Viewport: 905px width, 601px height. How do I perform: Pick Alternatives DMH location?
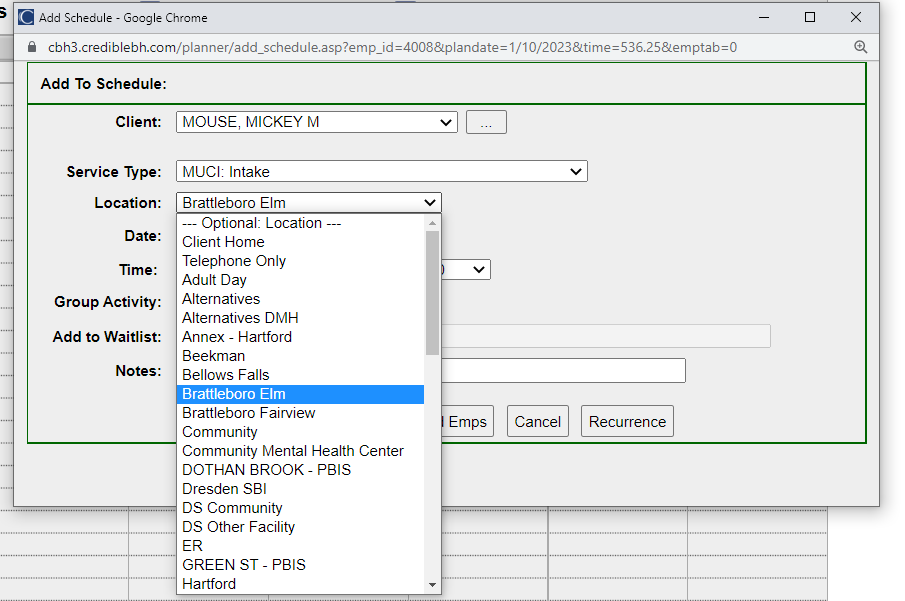pos(240,318)
